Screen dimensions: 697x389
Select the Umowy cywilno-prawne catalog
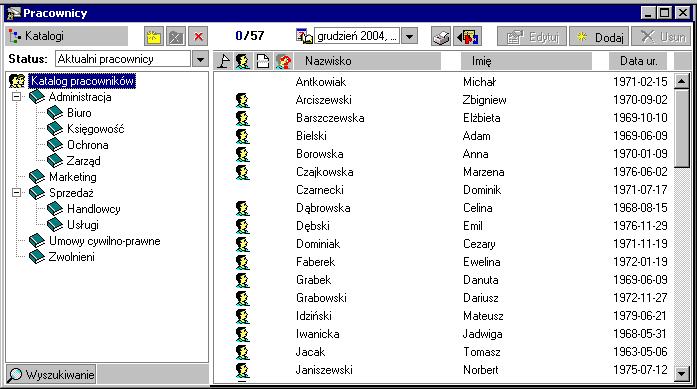(104, 241)
